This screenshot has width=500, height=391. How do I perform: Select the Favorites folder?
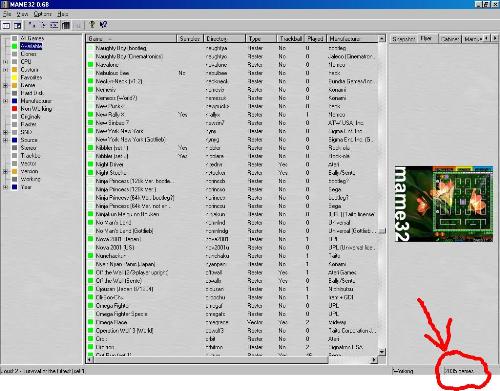[x=31, y=77]
